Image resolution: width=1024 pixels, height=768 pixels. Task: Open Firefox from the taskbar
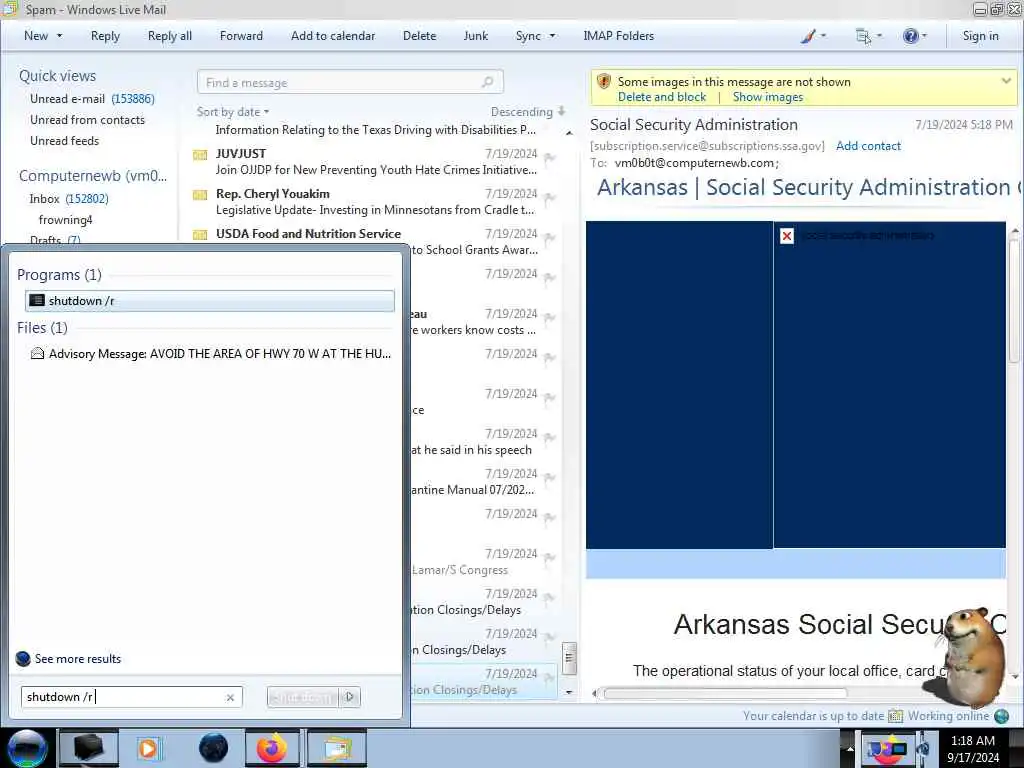tap(272, 748)
